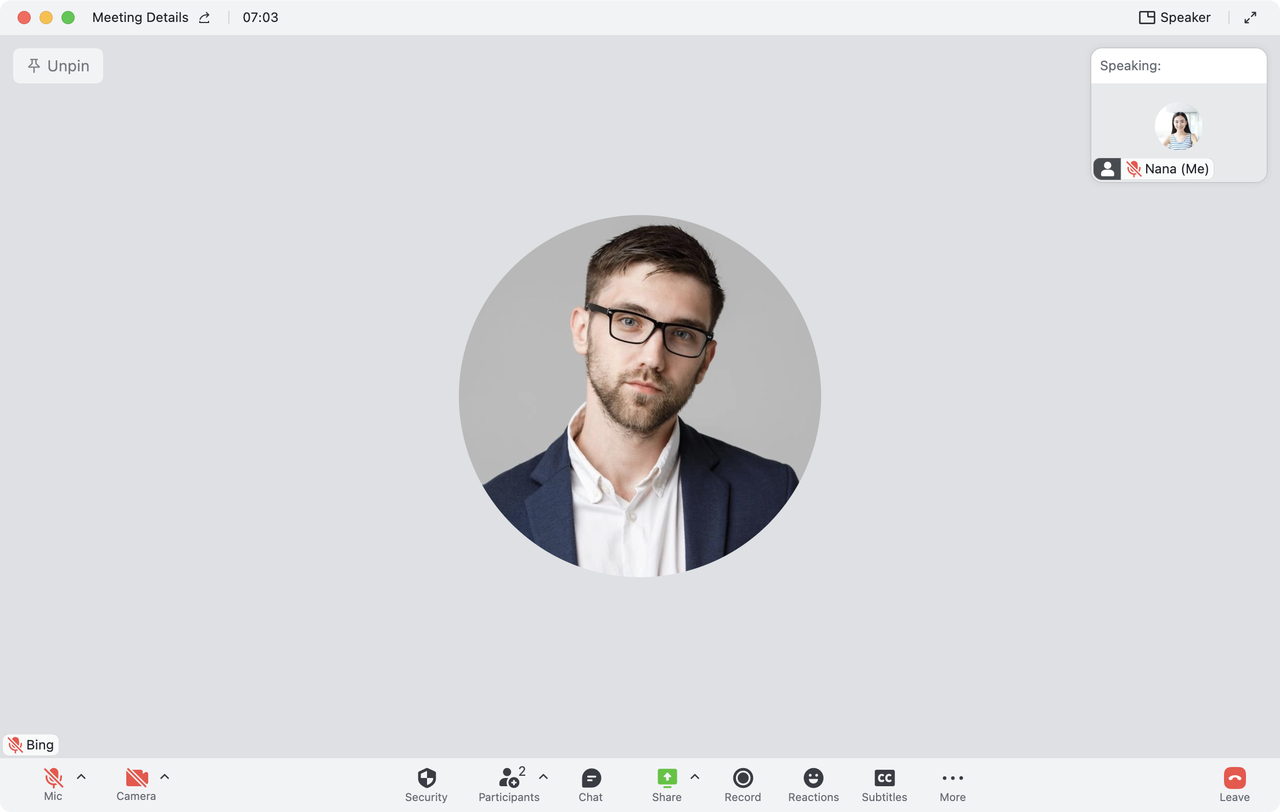
Task: Open the Participants panel
Action: click(x=510, y=778)
